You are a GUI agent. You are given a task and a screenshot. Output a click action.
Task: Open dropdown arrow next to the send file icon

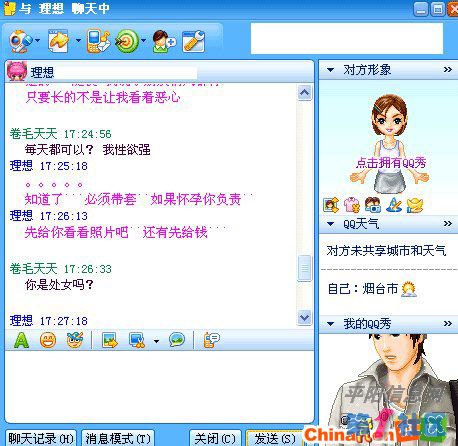[78, 41]
